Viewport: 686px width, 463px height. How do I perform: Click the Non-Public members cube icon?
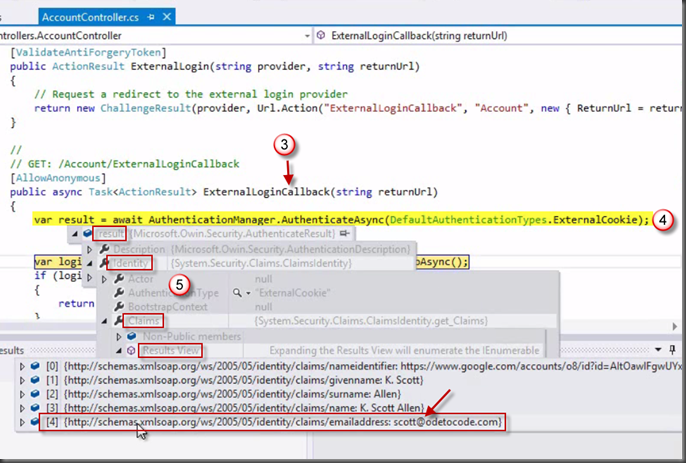click(131, 337)
